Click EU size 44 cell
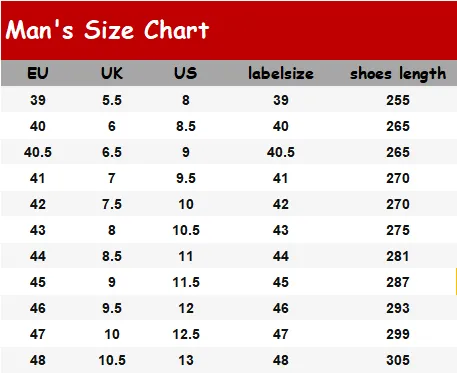Image resolution: width=457 pixels, height=373 pixels. (38, 256)
